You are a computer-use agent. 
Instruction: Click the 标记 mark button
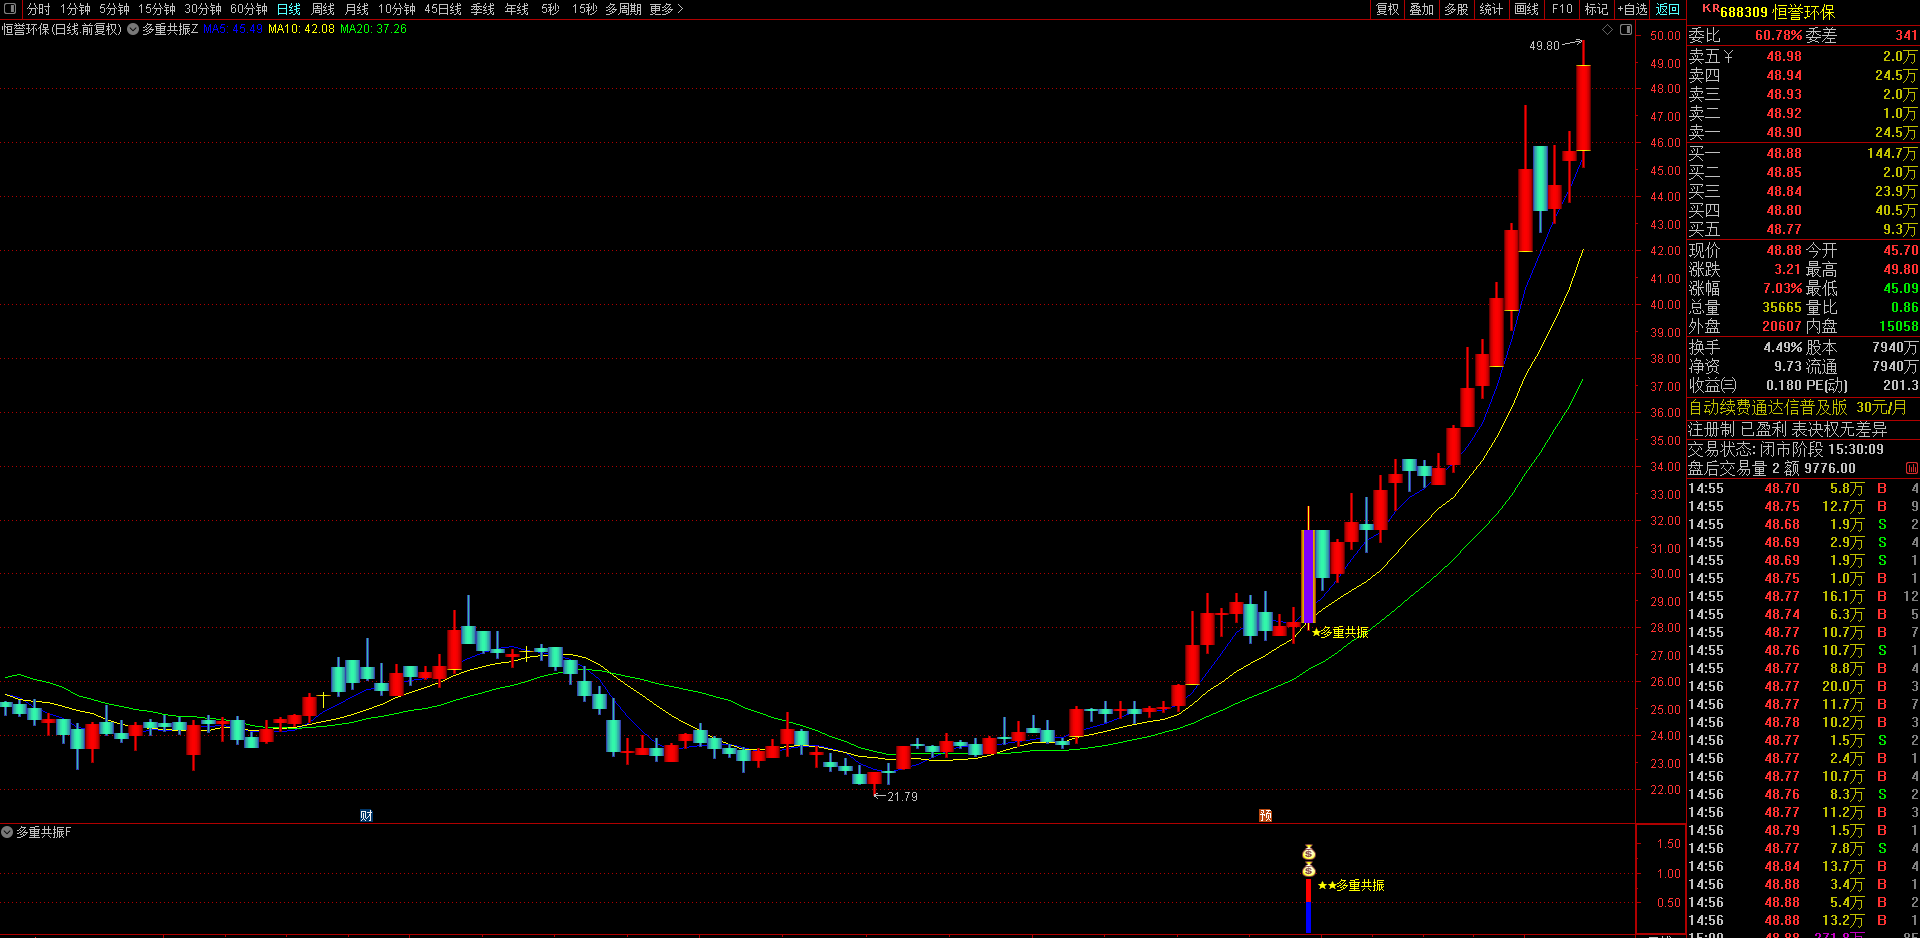tap(1596, 9)
